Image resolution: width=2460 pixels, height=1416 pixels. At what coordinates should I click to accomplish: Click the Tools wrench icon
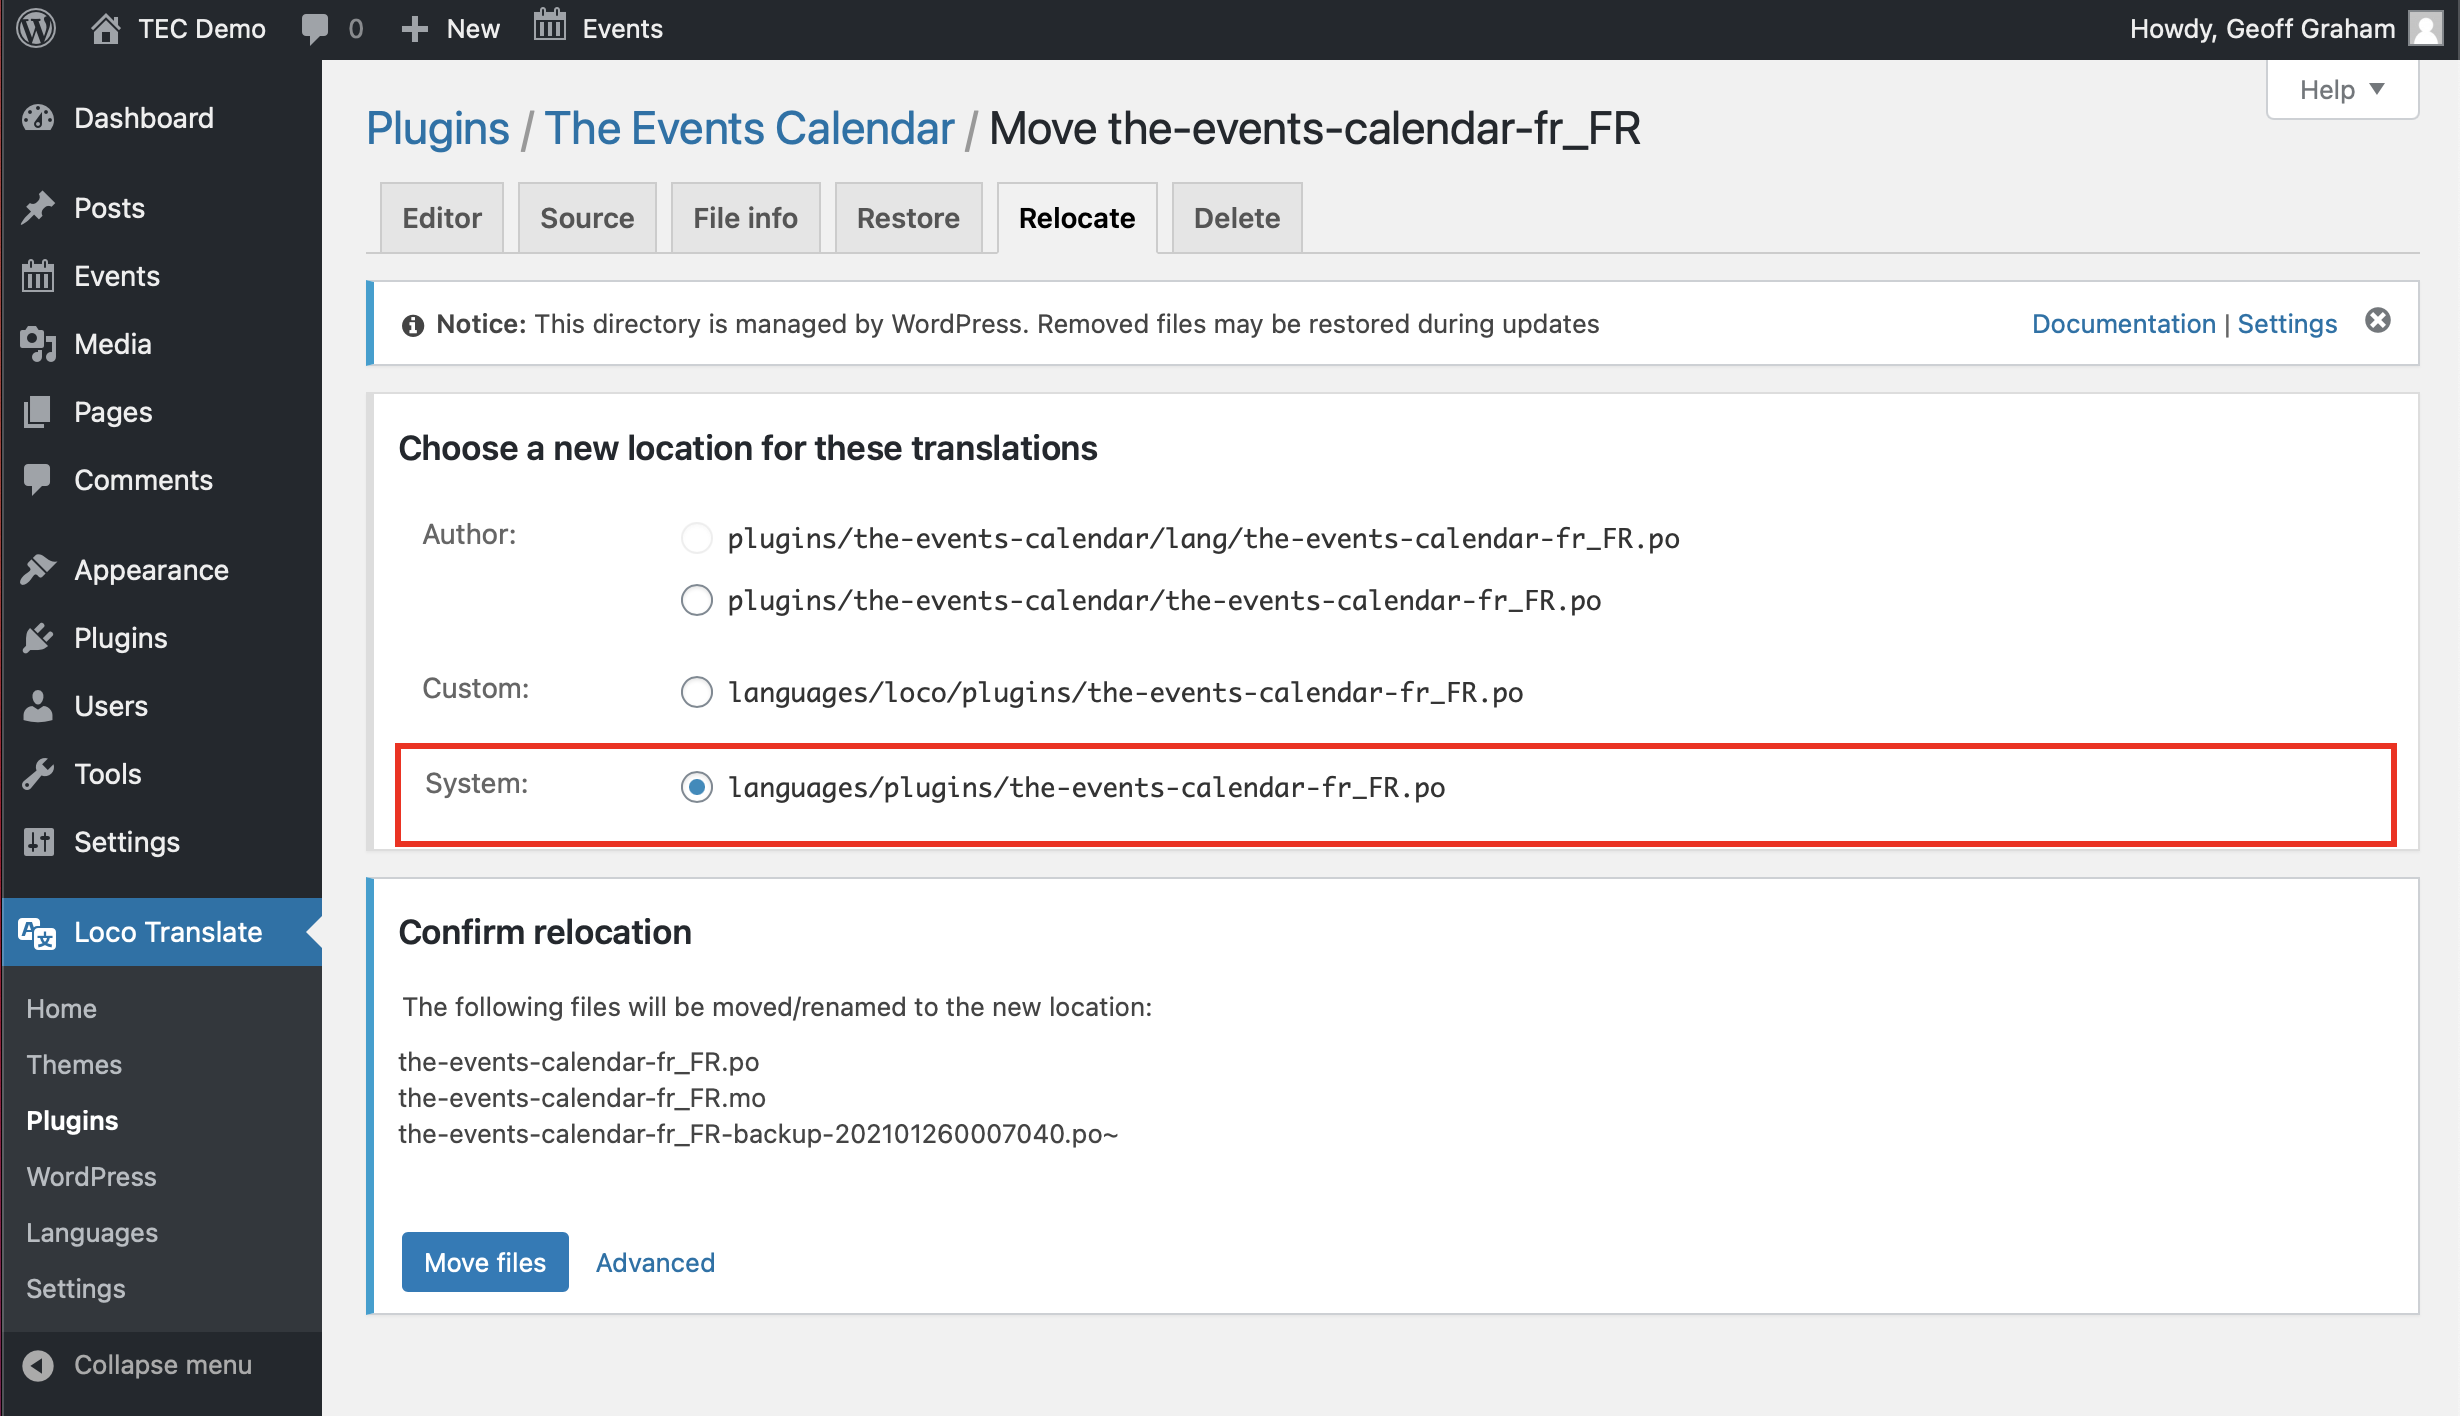[x=38, y=774]
